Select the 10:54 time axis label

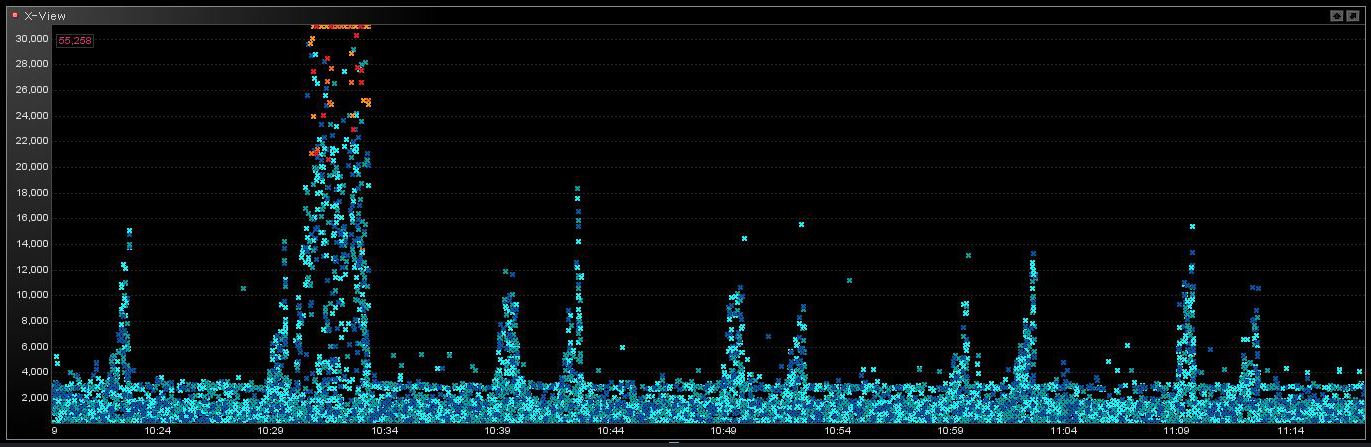[x=838, y=431]
